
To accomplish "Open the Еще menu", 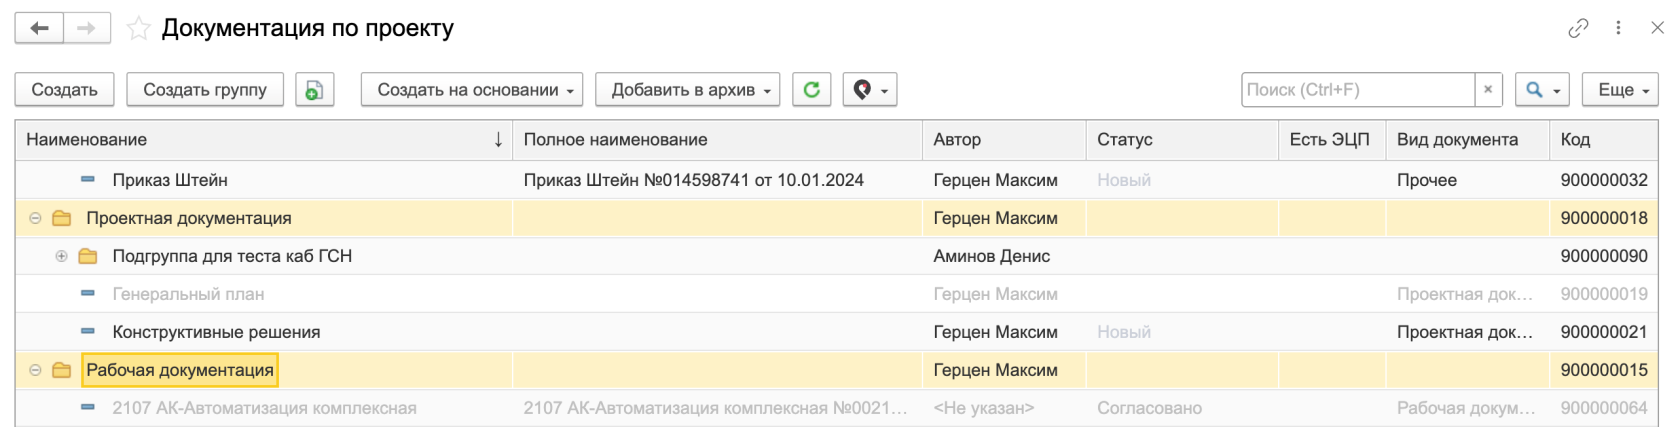I will pyautogui.click(x=1619, y=90).
